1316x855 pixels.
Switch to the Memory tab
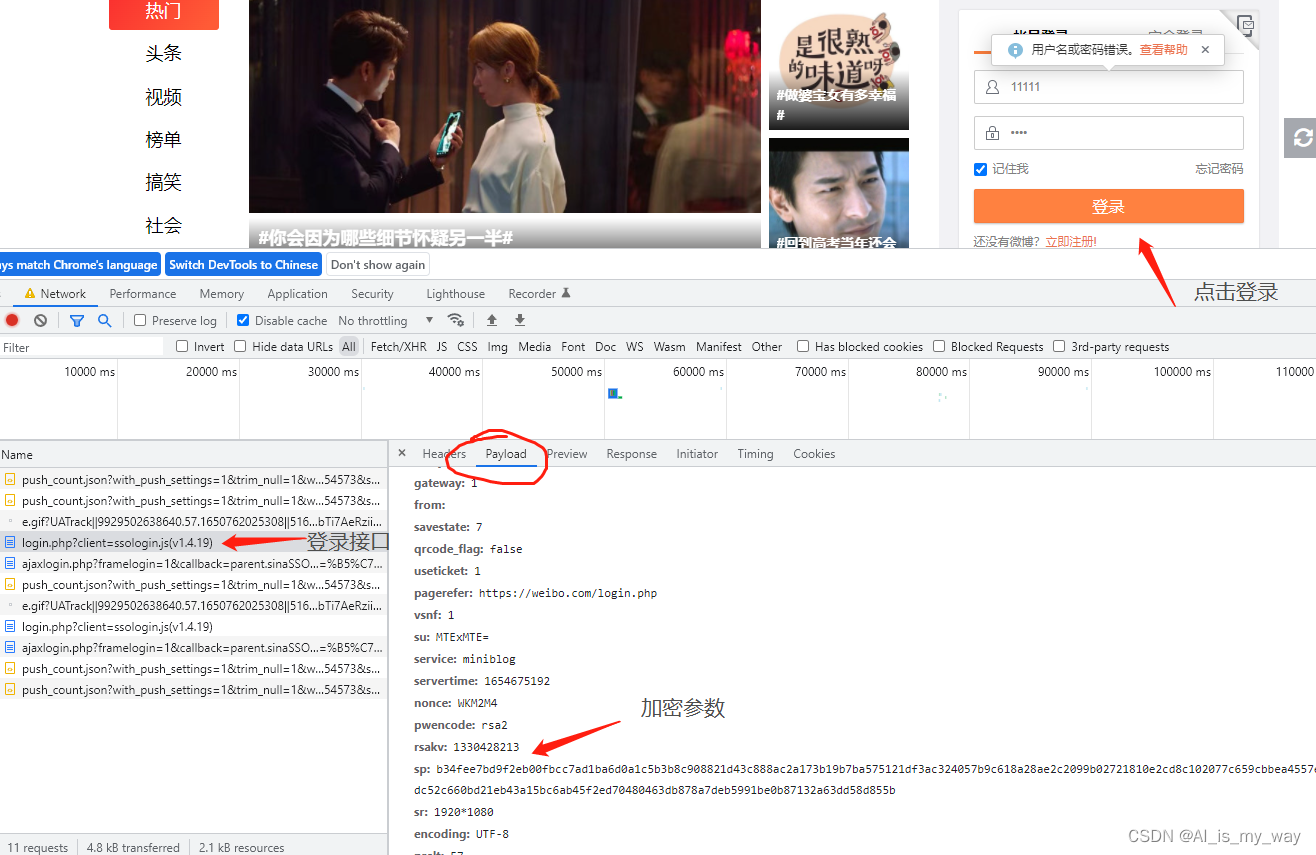(222, 293)
